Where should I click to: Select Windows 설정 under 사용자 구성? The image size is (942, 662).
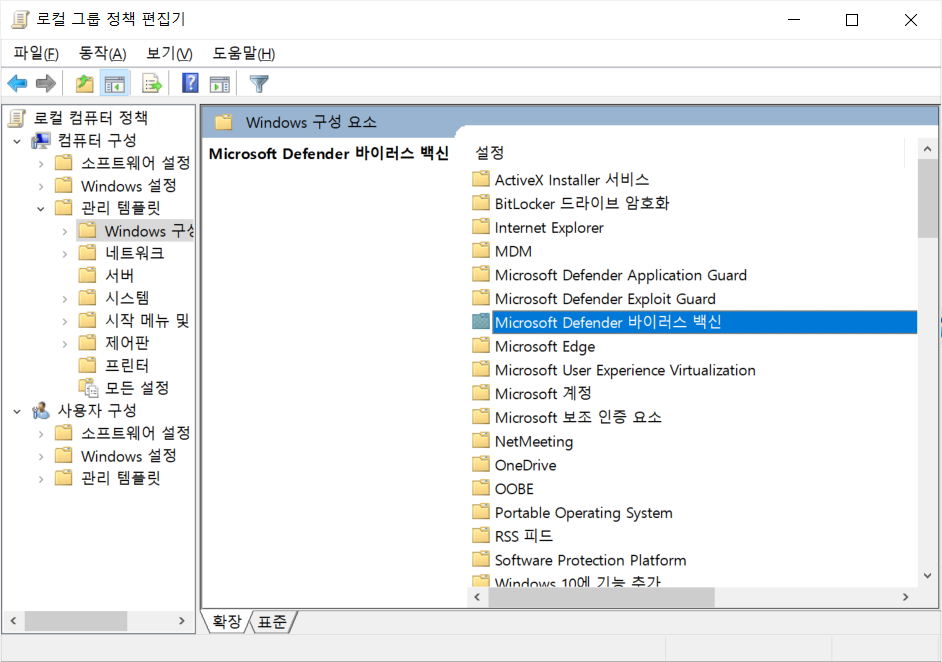(x=129, y=455)
